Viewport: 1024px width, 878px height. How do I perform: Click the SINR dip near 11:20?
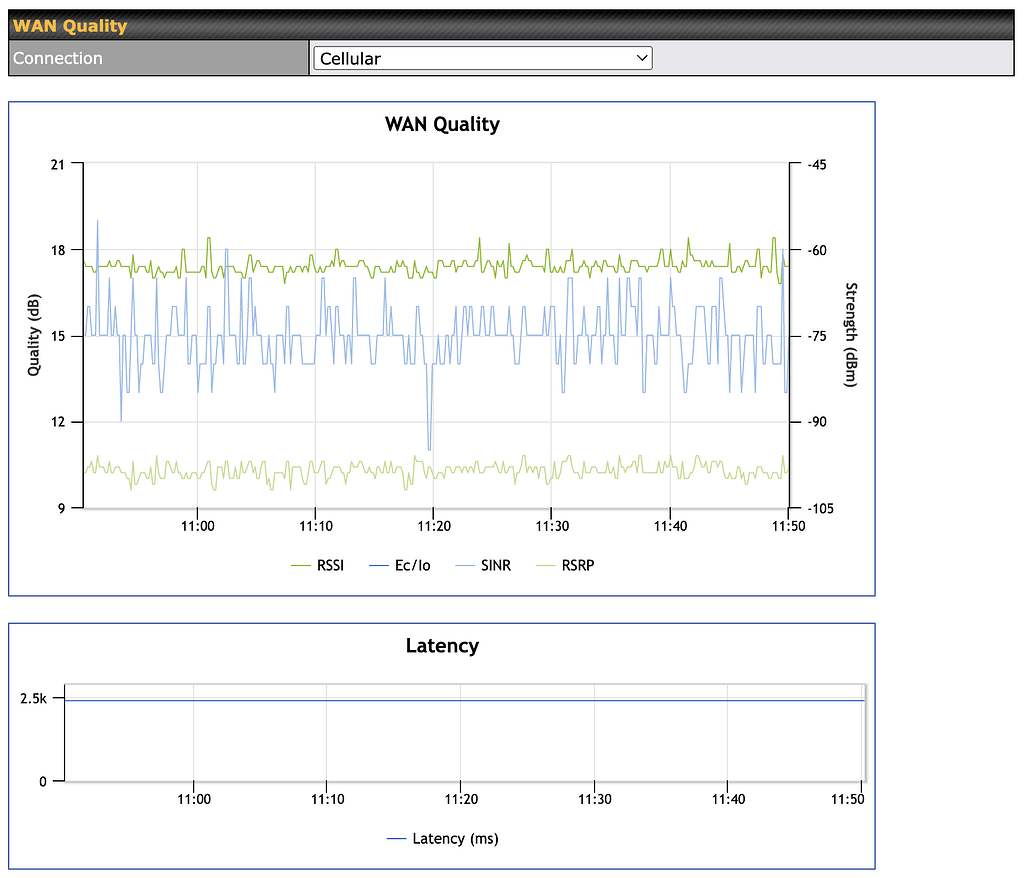point(430,448)
